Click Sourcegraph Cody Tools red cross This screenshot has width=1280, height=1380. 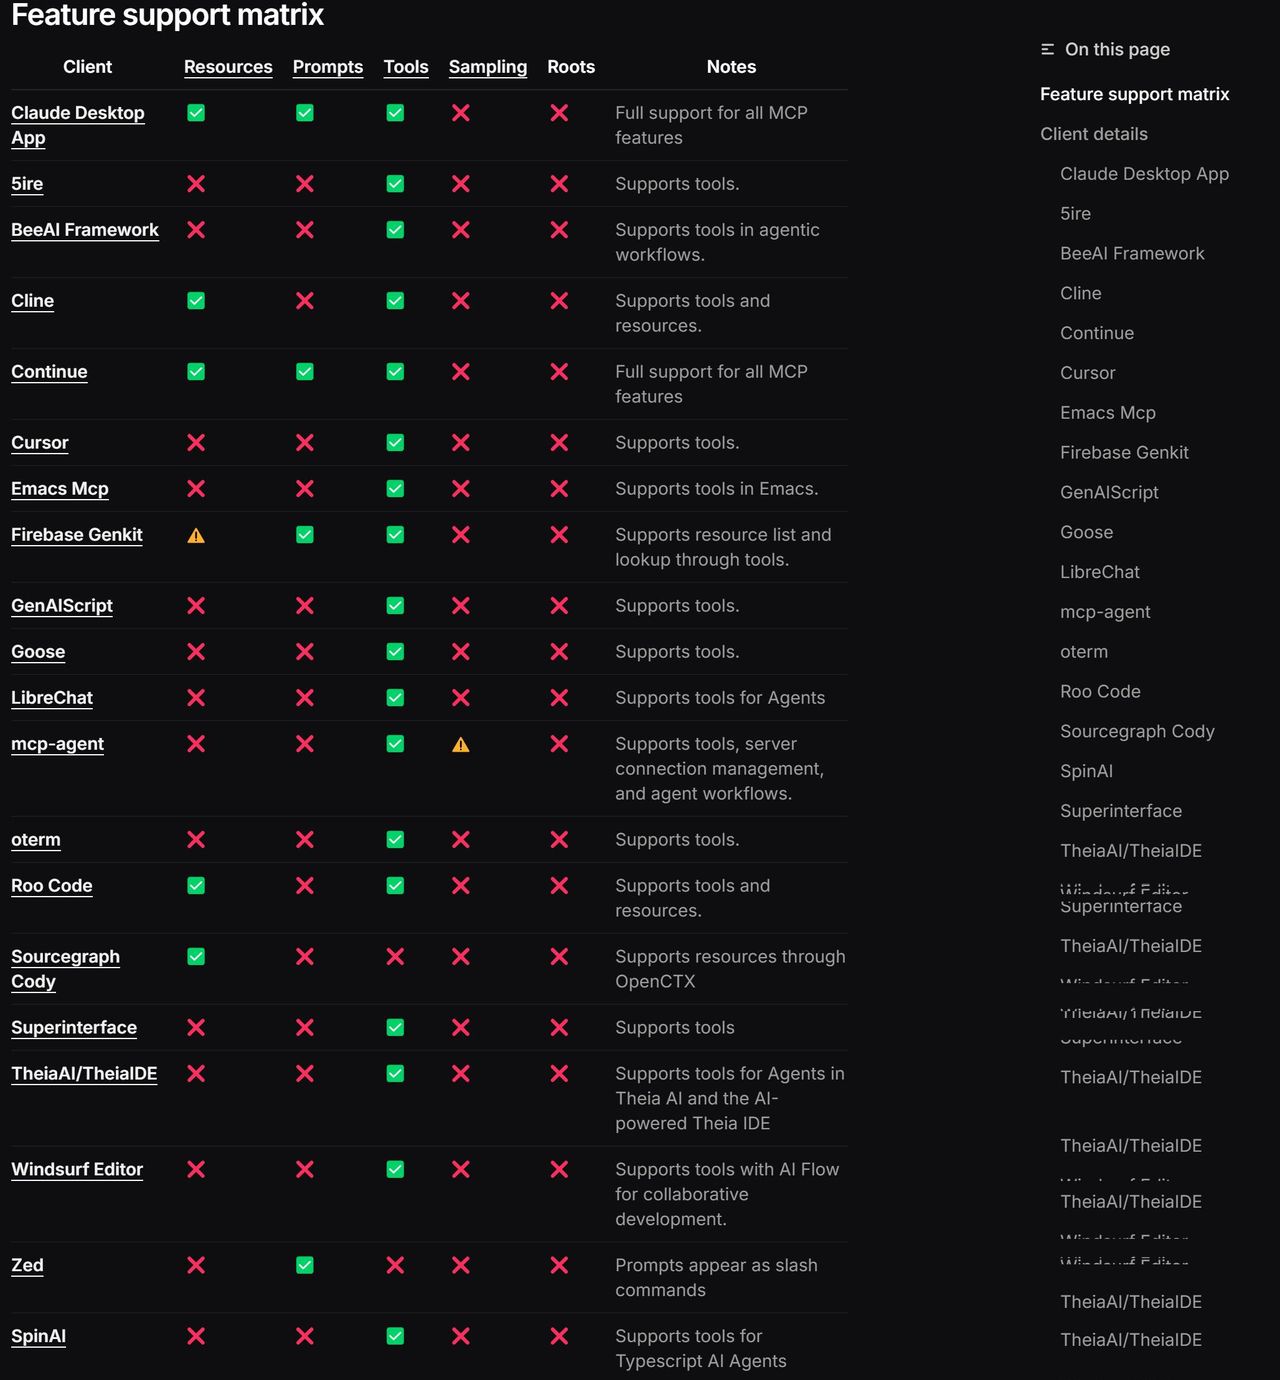pos(396,957)
